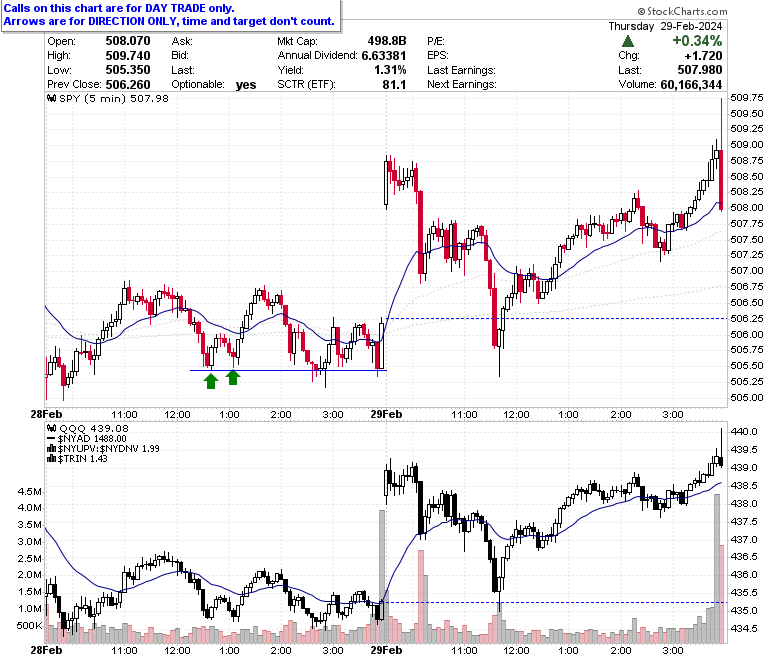Click the bar icon before $NYUPV:$NYDNV
This screenshot has height=659, width=780.
click(51, 449)
